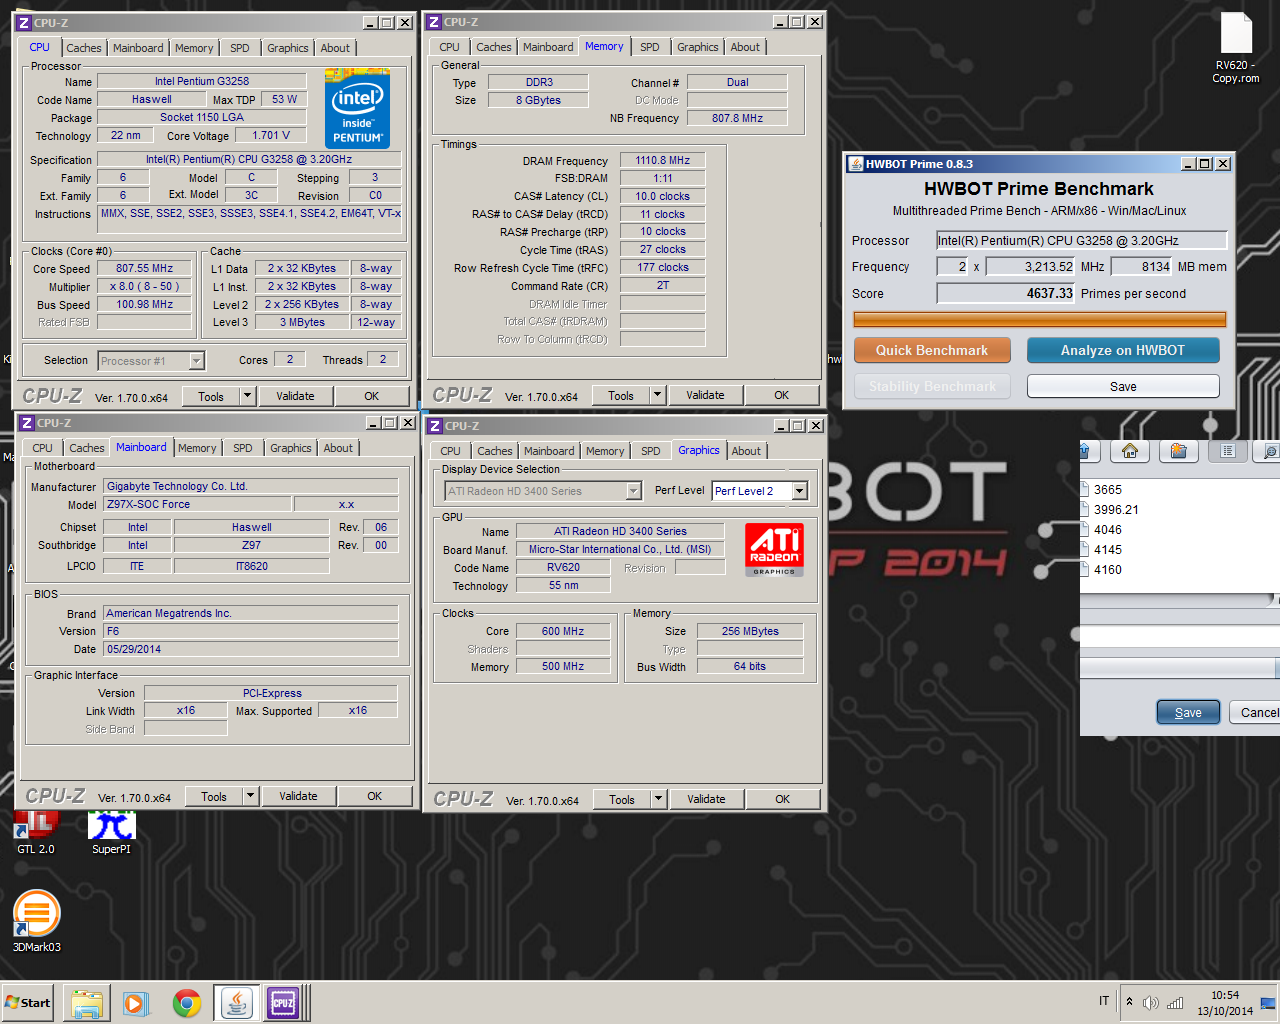The width and height of the screenshot is (1280, 1024).
Task: Launch Google Chrome from taskbar
Action: [x=186, y=1003]
